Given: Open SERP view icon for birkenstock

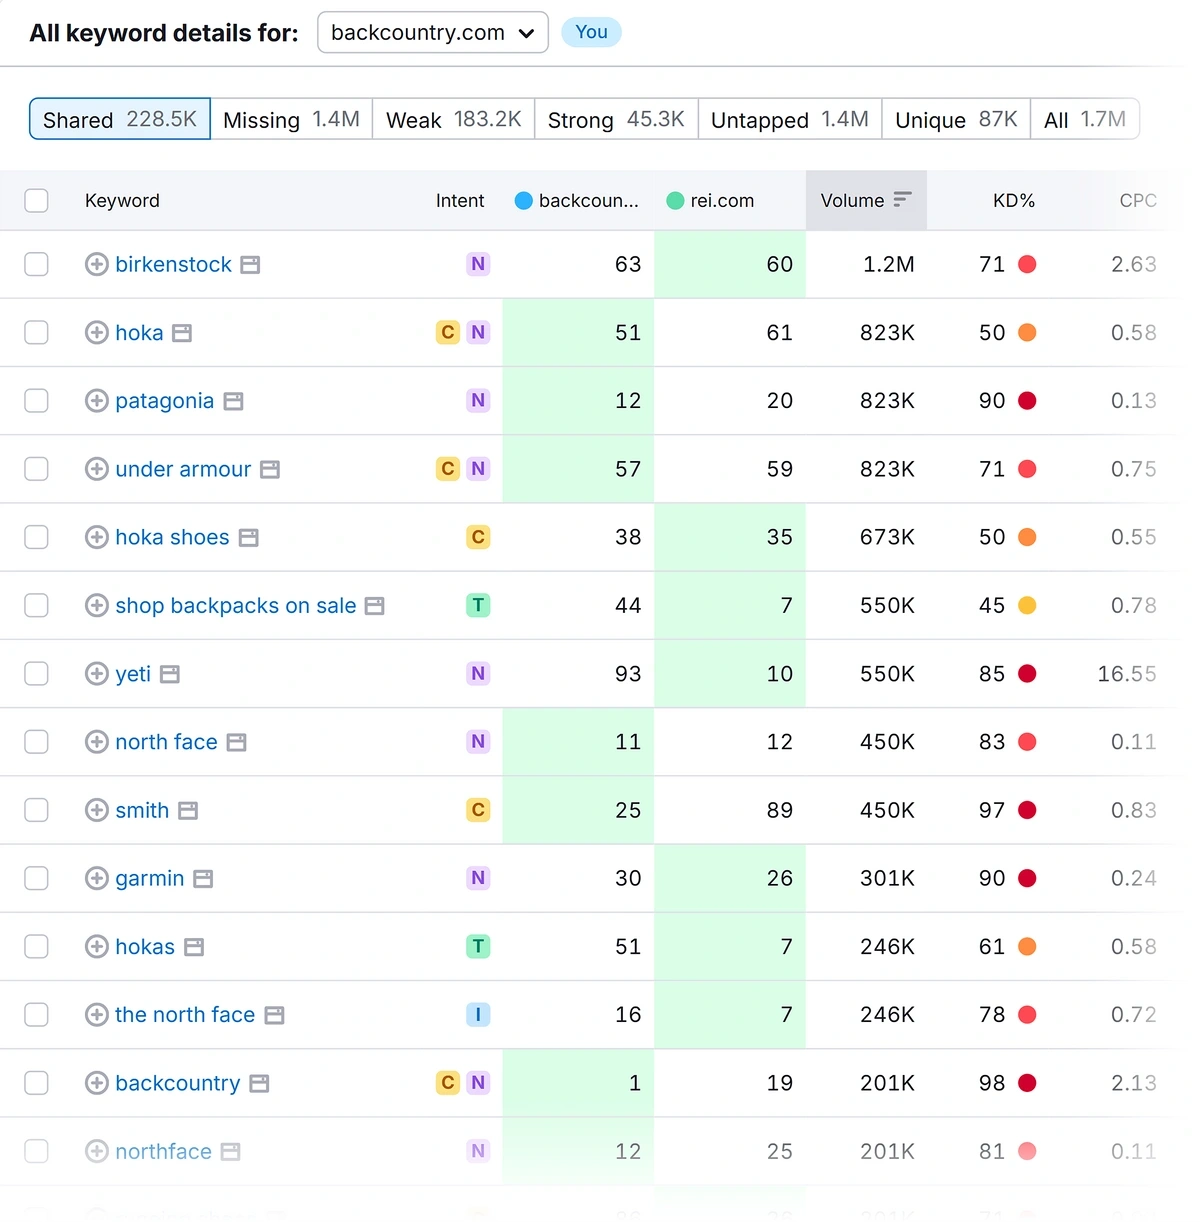Looking at the screenshot, I should point(251,265).
